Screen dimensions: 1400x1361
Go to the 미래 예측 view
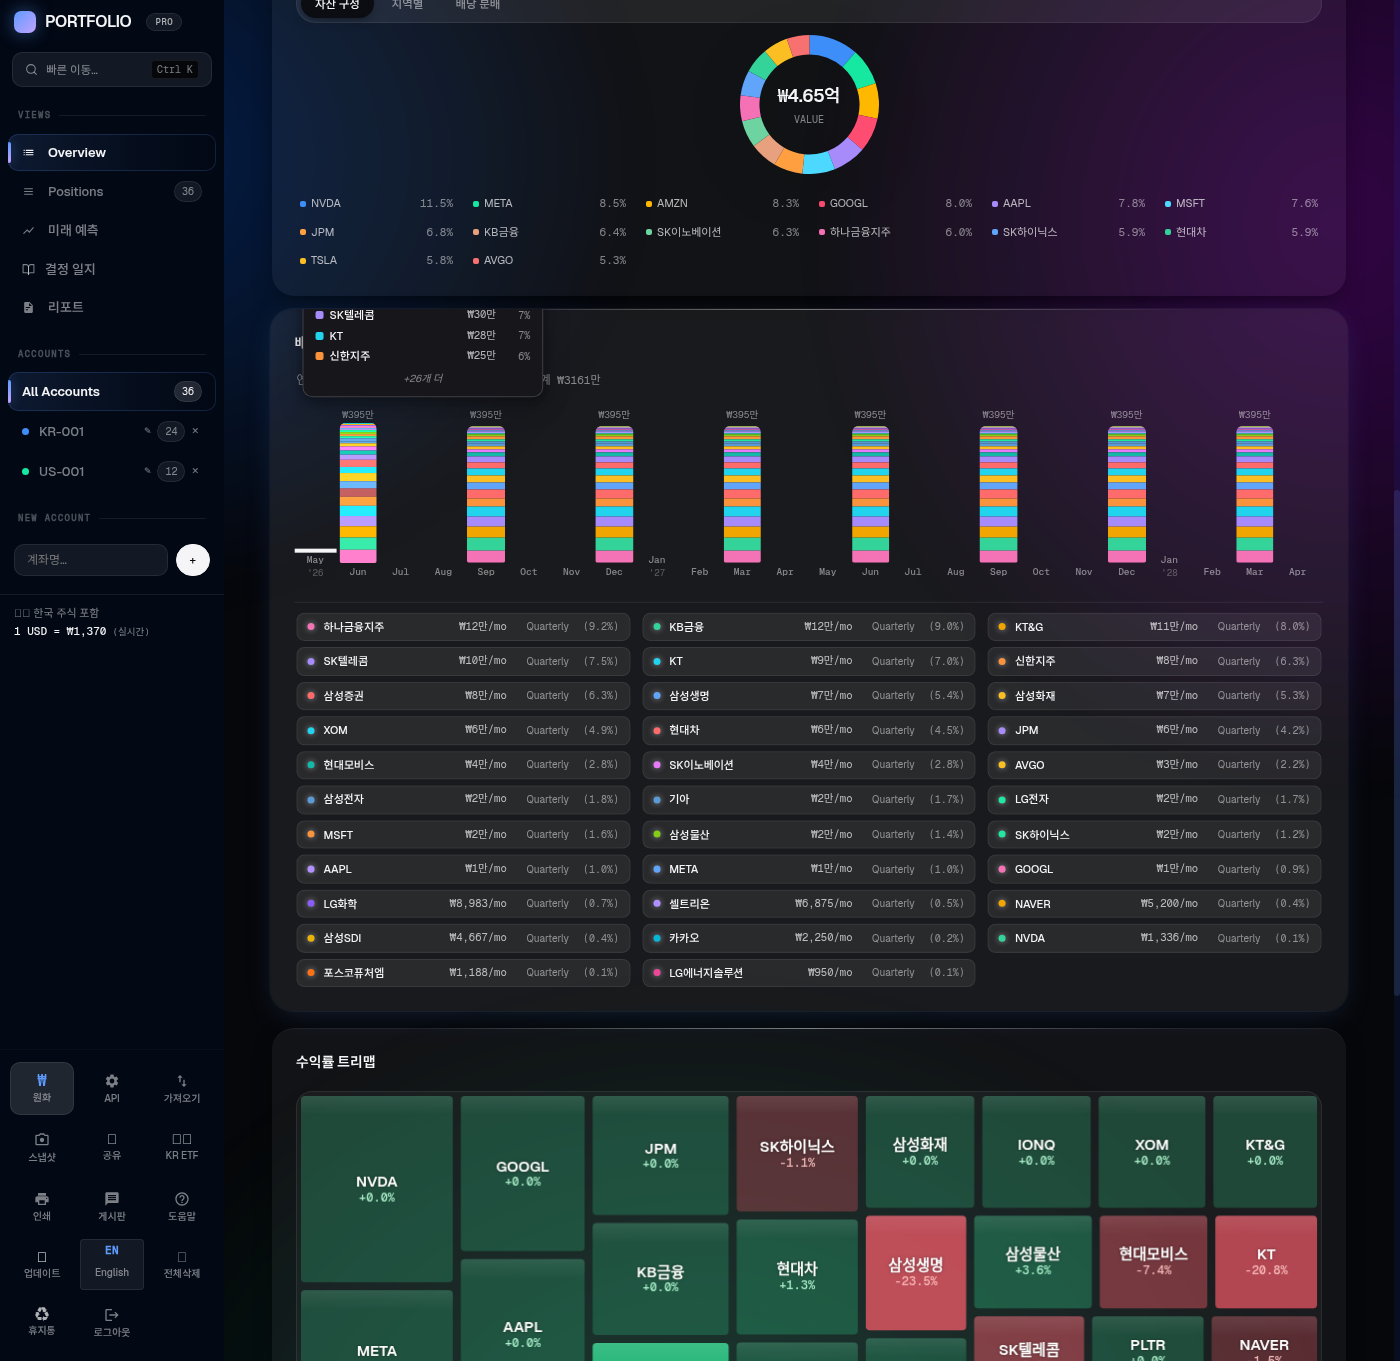point(112,230)
